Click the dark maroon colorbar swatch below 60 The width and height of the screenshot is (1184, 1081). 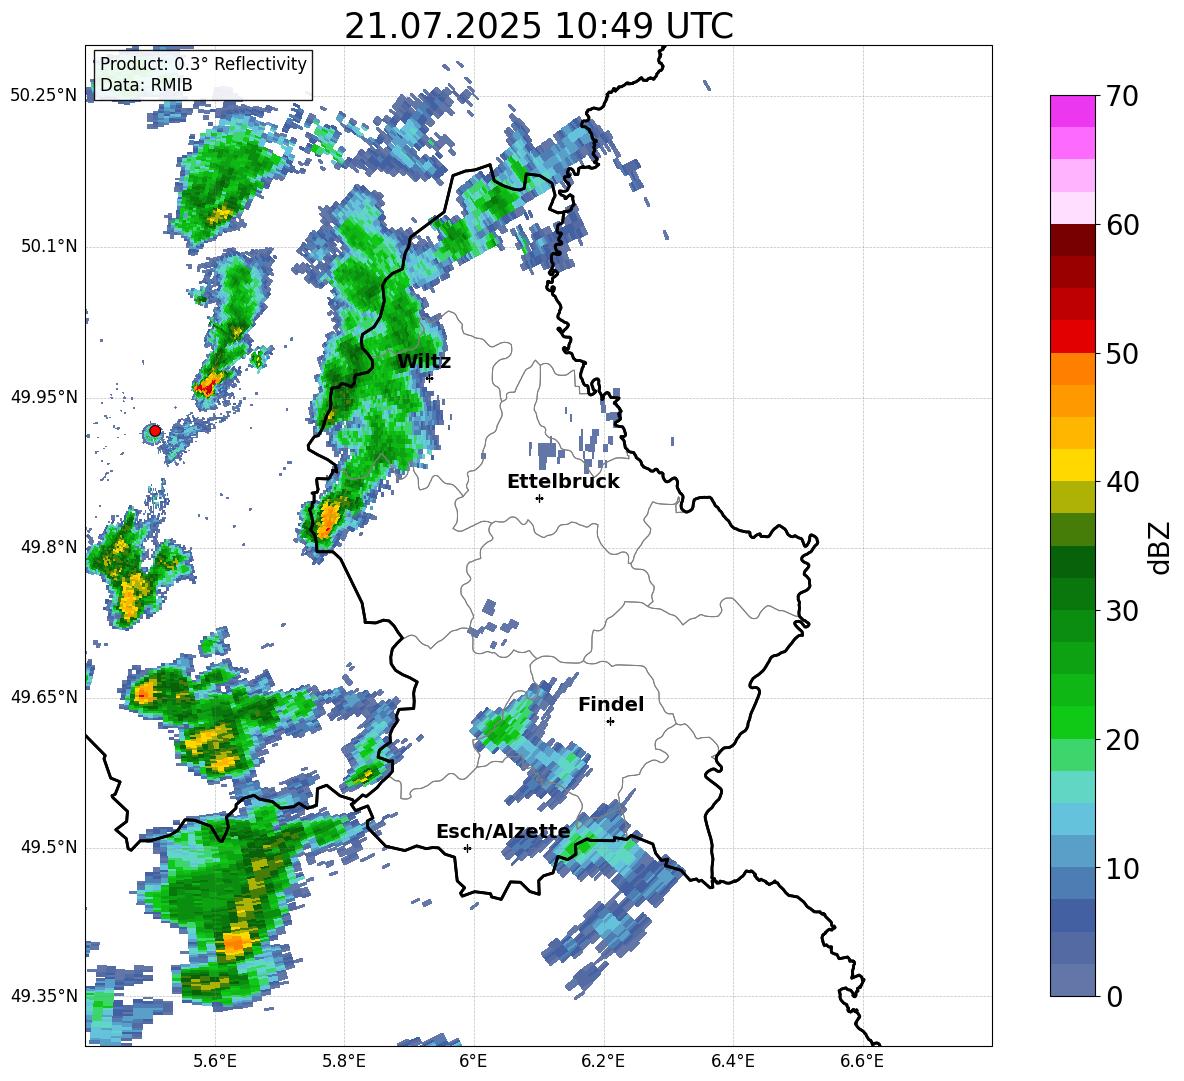click(1073, 240)
